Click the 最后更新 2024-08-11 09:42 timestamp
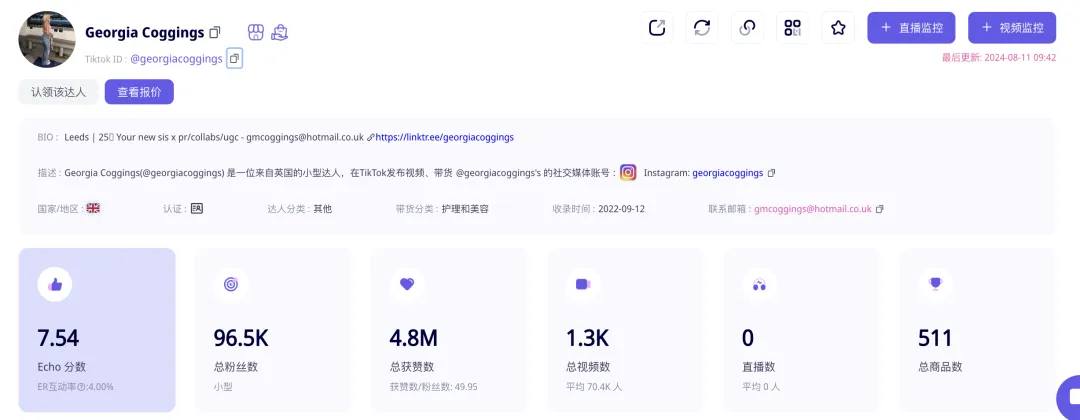Screen dimensions: 1080x420 [x=999, y=58]
